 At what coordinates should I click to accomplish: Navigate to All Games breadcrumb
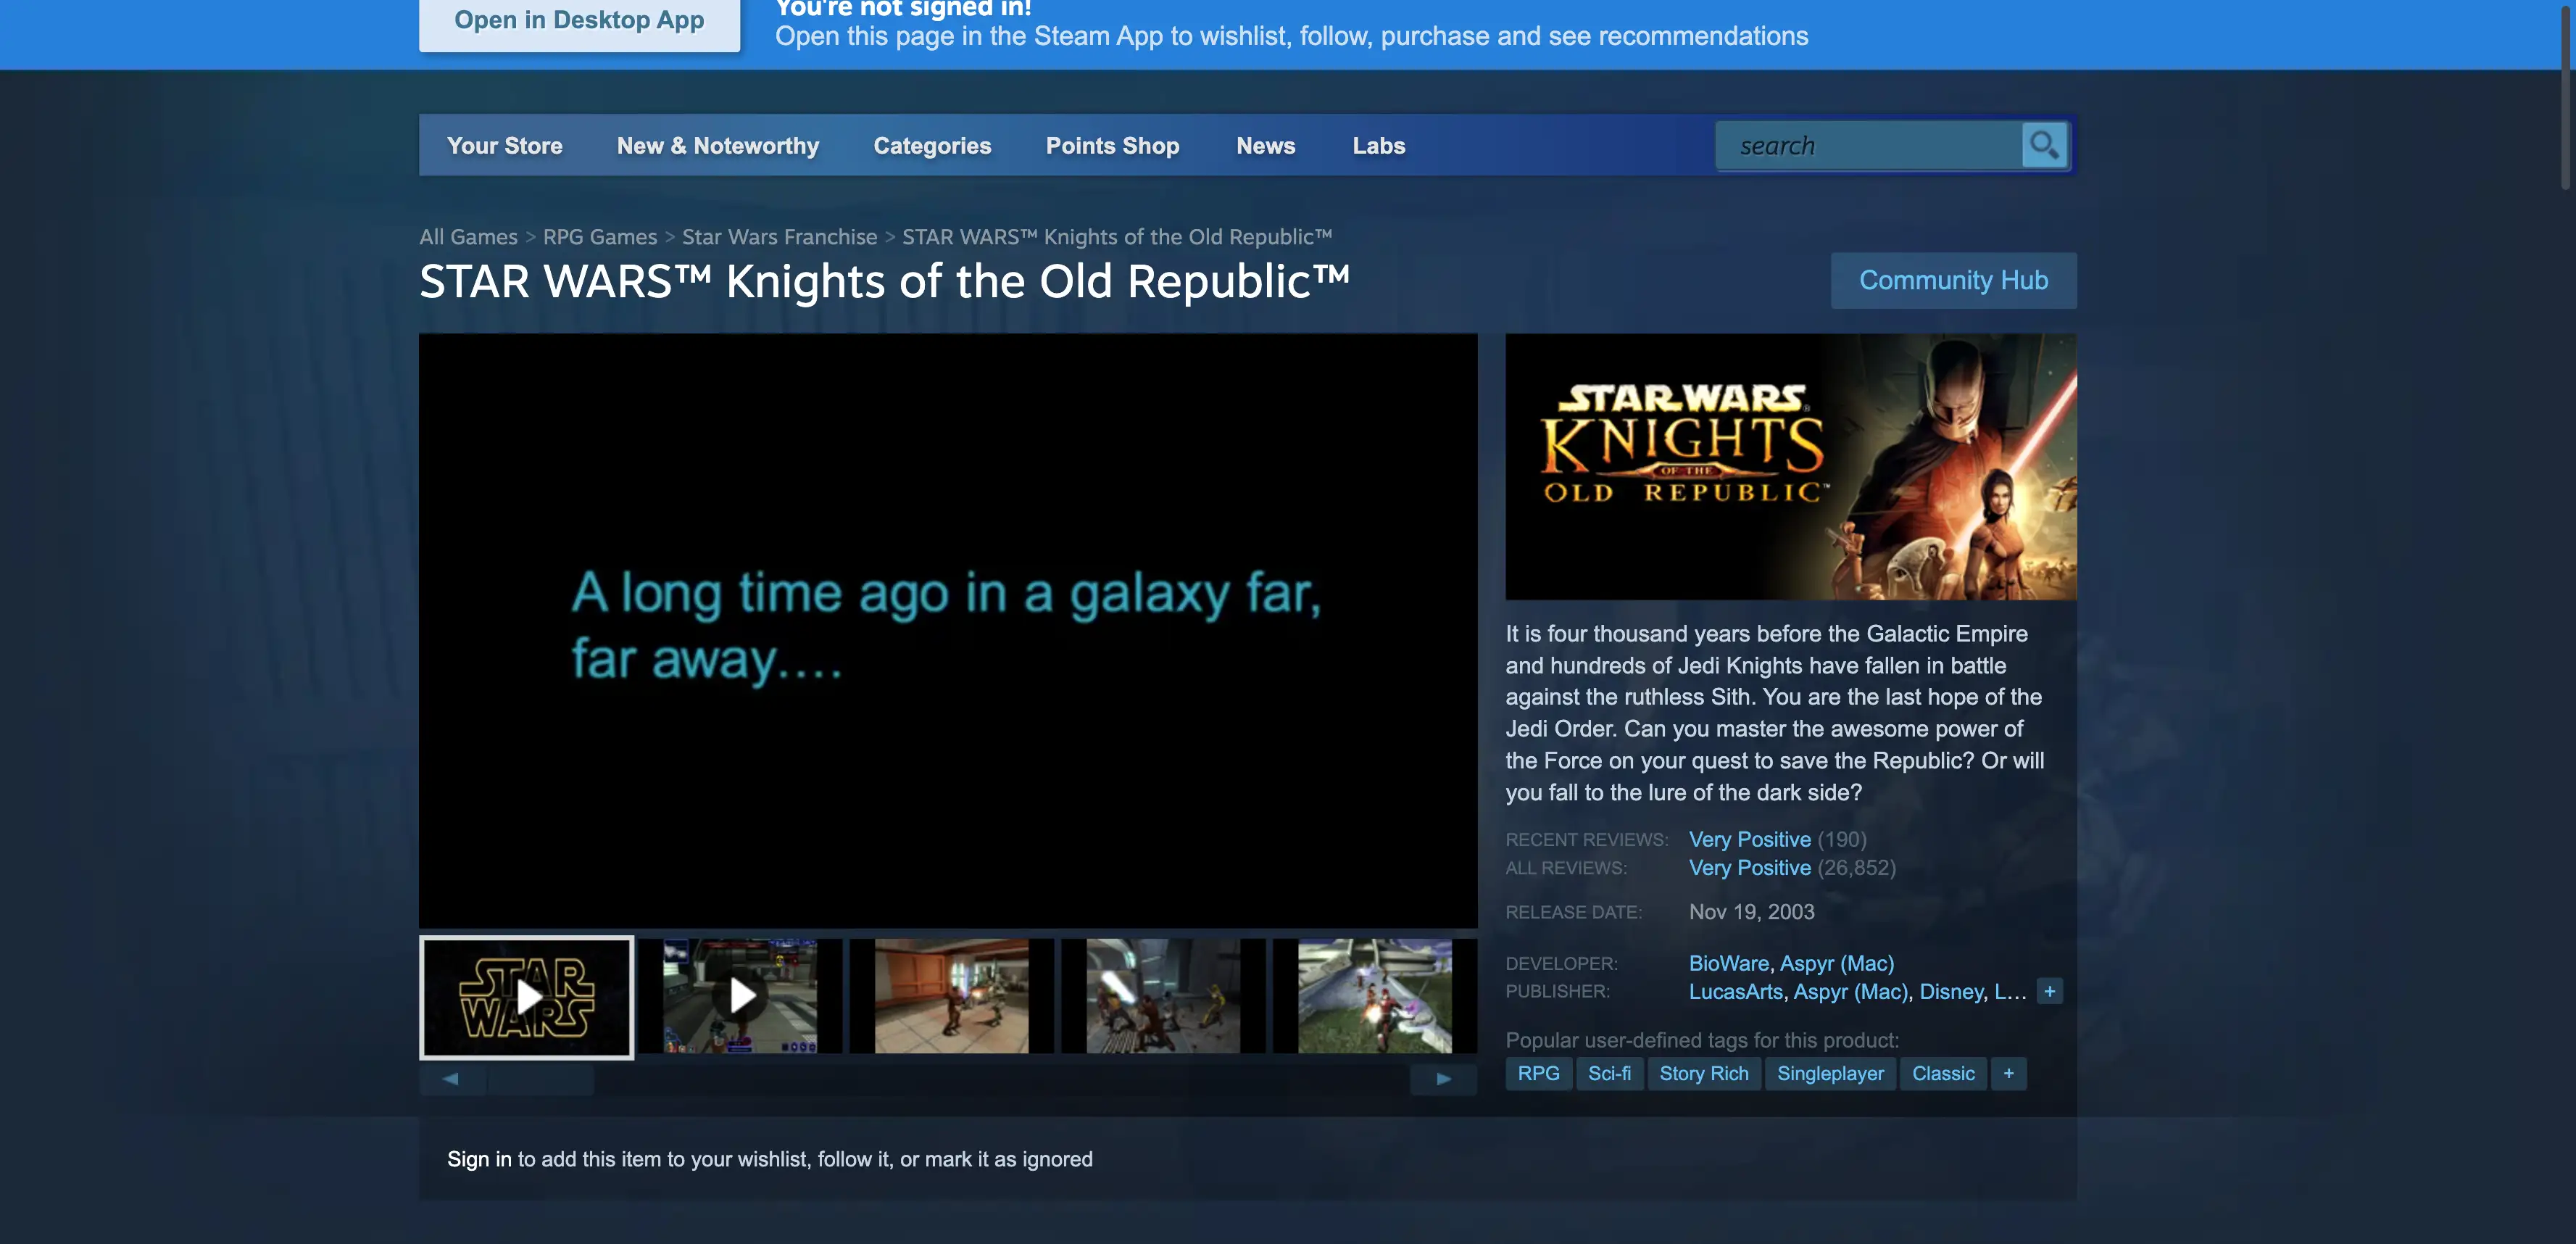pyautogui.click(x=468, y=237)
